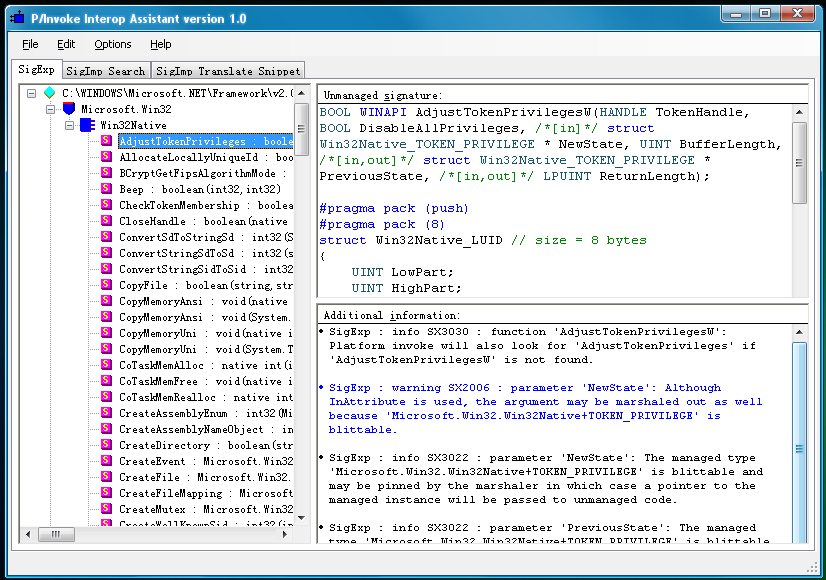Image resolution: width=826 pixels, height=580 pixels.
Task: Click the Microsoft.Win32 namespace shield icon
Action: (x=68, y=109)
